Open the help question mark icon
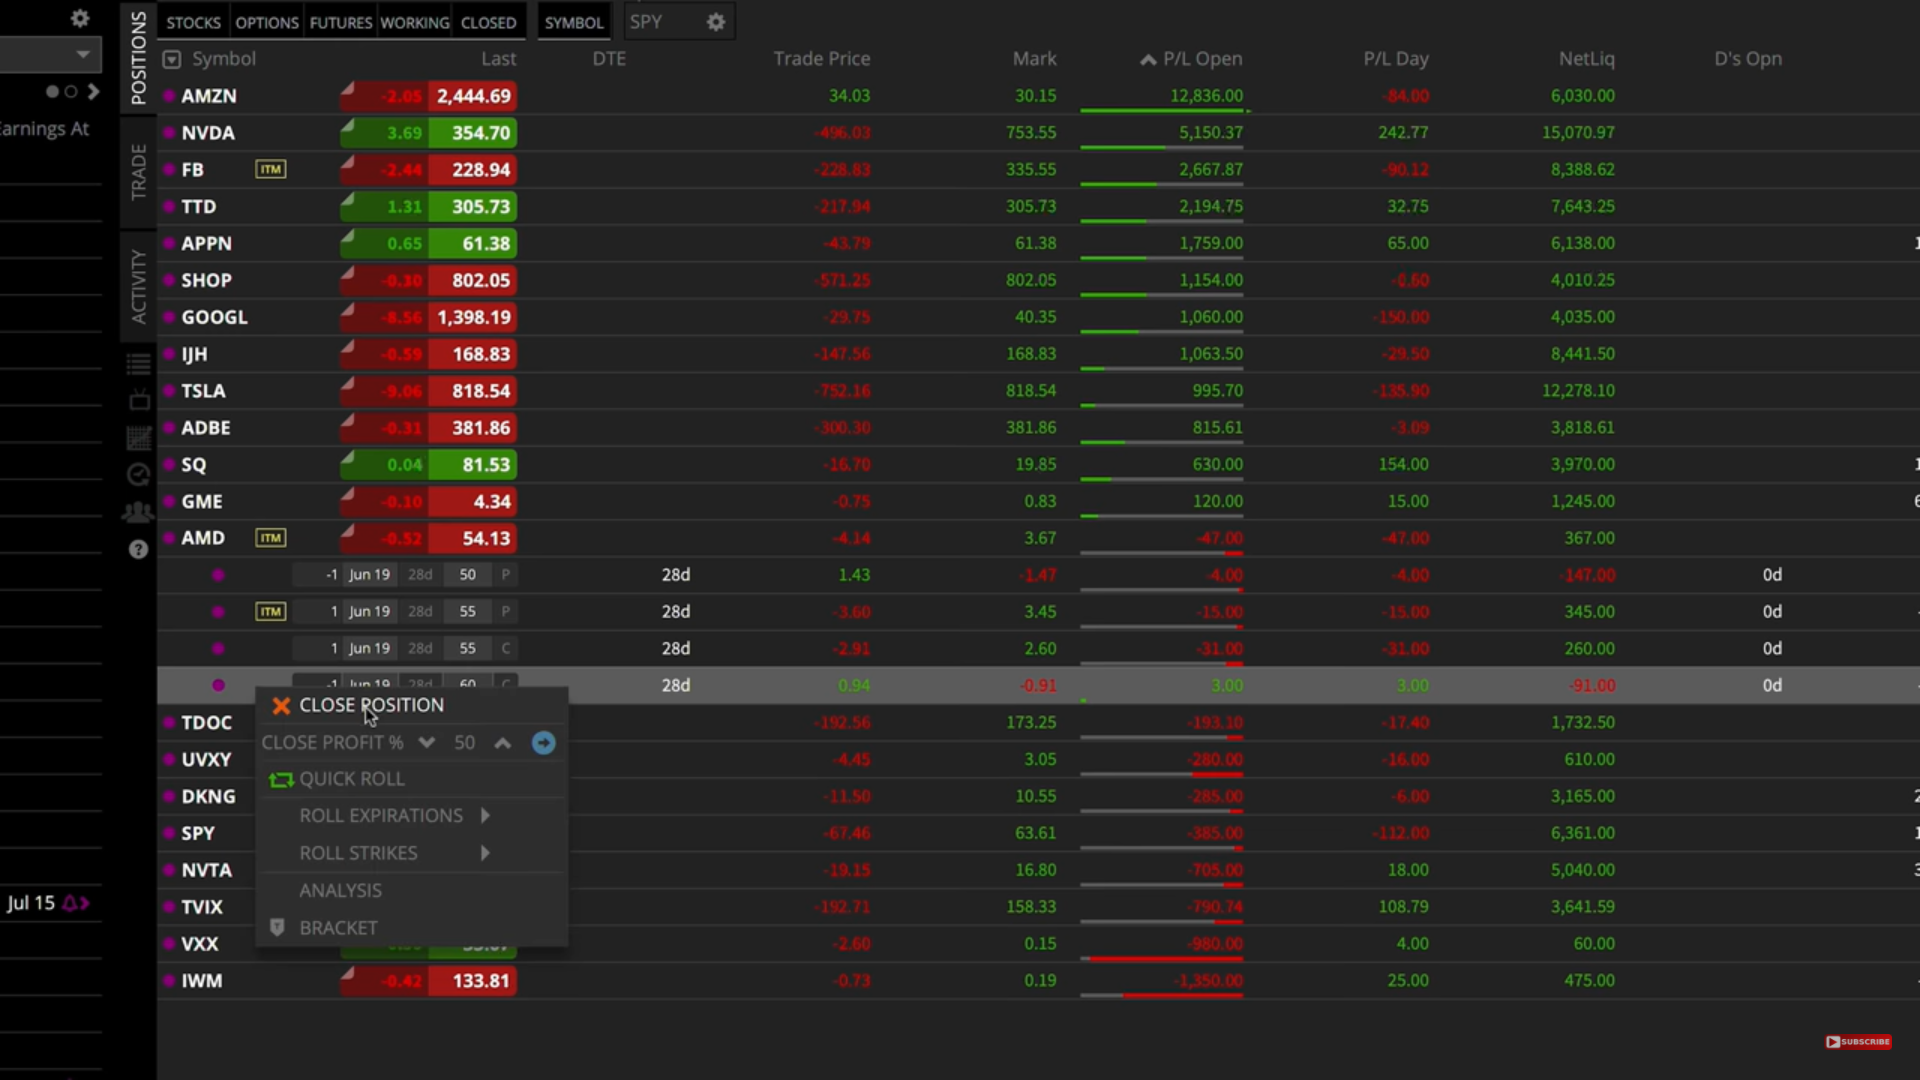 pyautogui.click(x=138, y=549)
